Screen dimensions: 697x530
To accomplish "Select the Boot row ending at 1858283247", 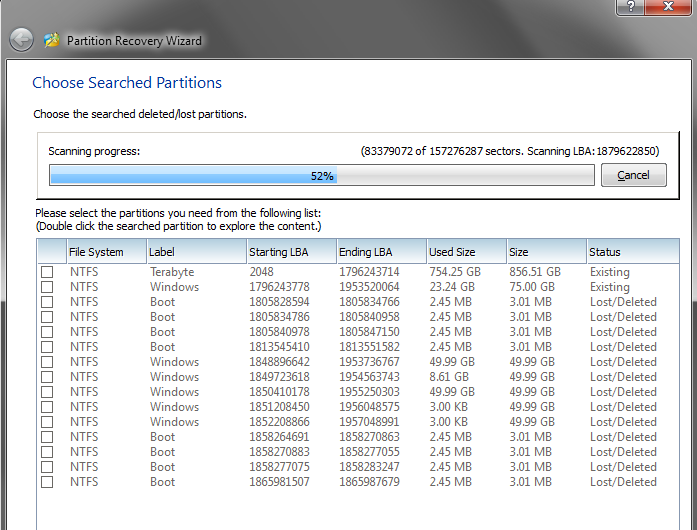I will pyautogui.click(x=358, y=467).
